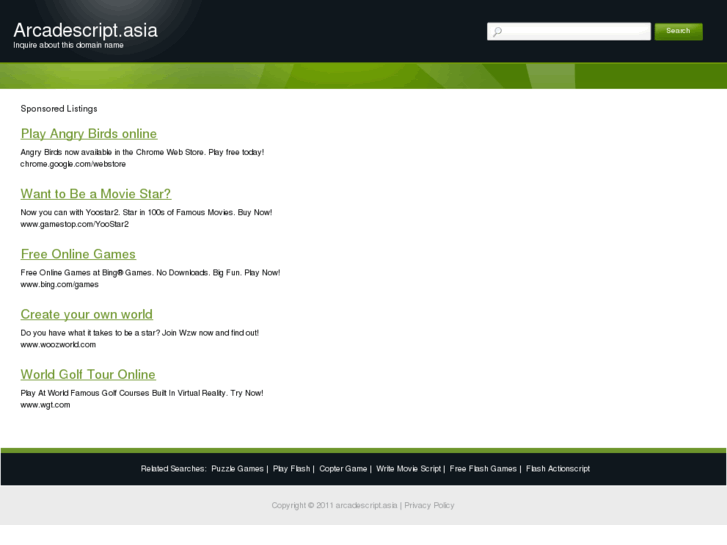Click 'Angry Birds now available' description text
The image size is (727, 545).
pos(142,152)
